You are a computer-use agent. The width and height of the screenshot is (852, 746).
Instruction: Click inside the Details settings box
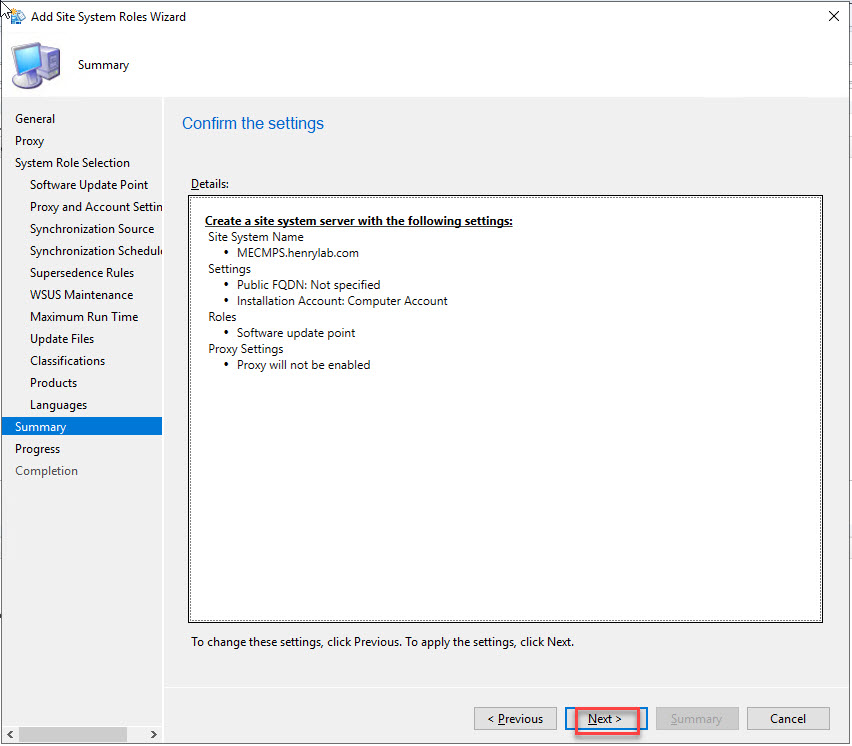coord(505,480)
